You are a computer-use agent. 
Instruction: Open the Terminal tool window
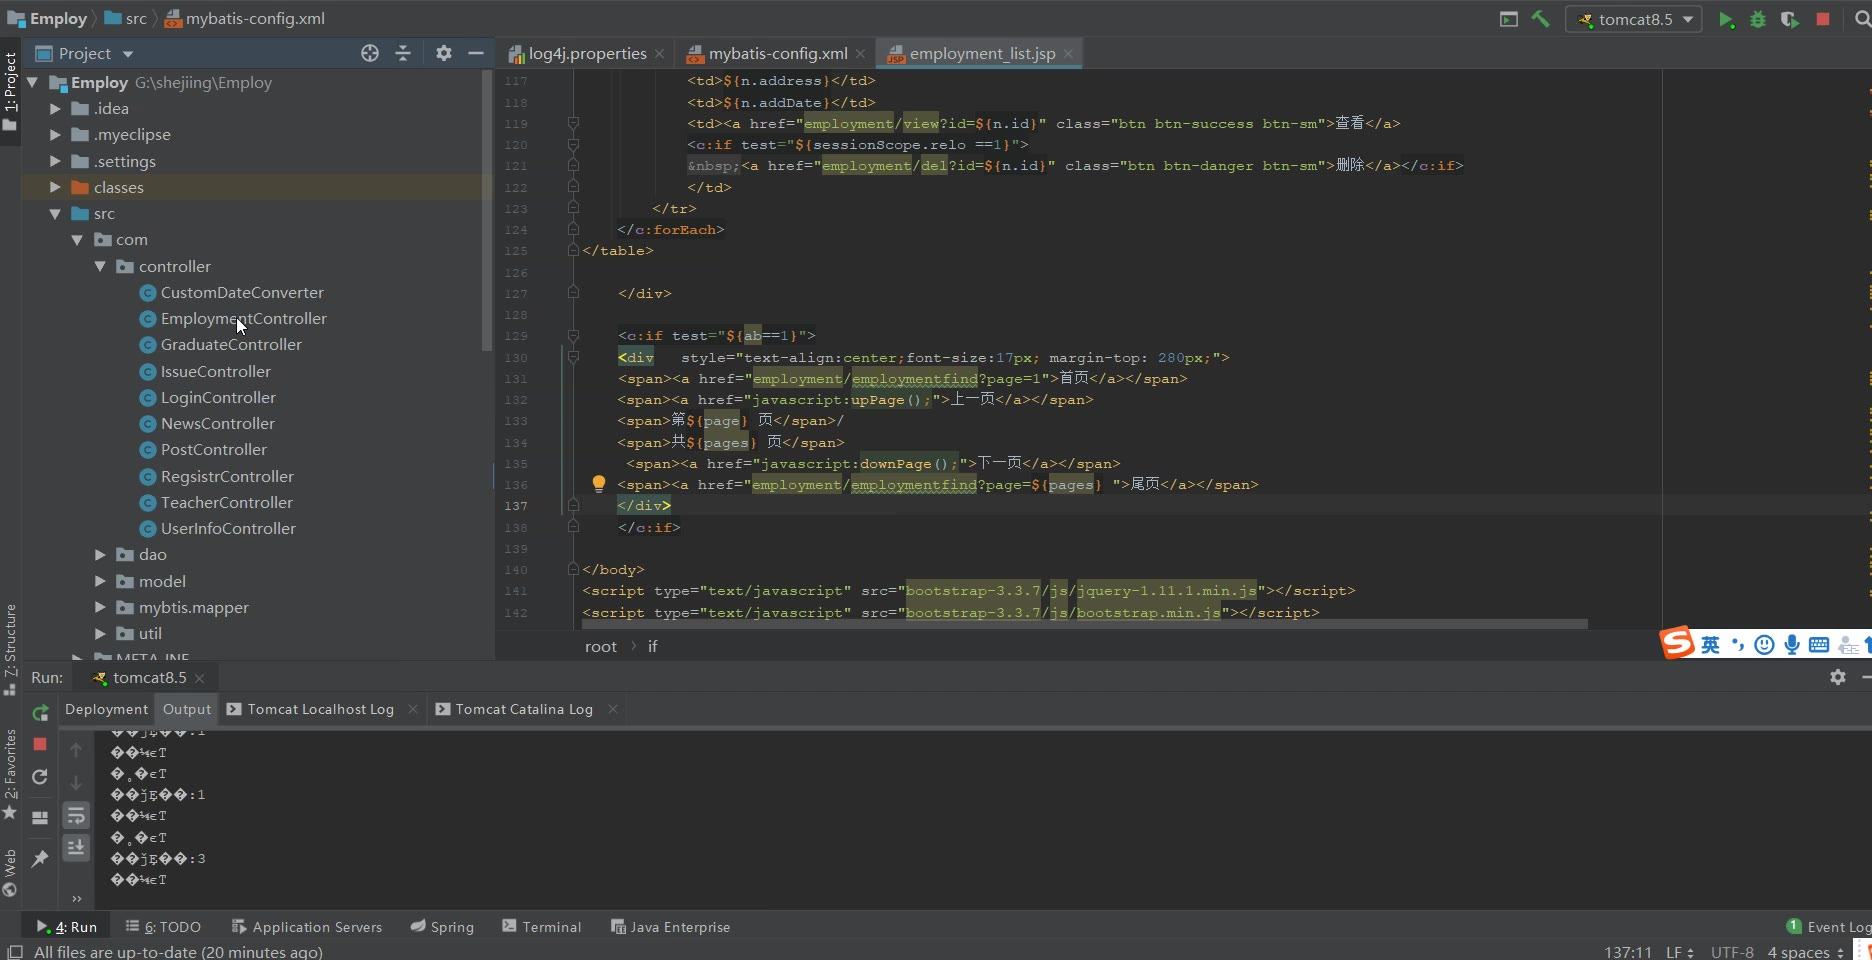point(541,927)
